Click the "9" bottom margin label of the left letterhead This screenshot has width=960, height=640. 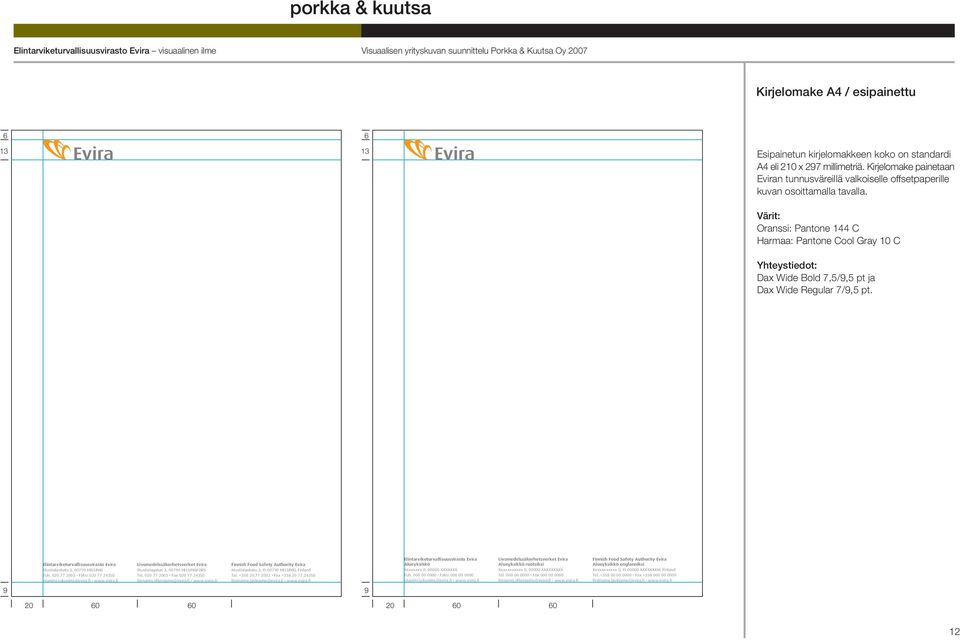point(5,590)
